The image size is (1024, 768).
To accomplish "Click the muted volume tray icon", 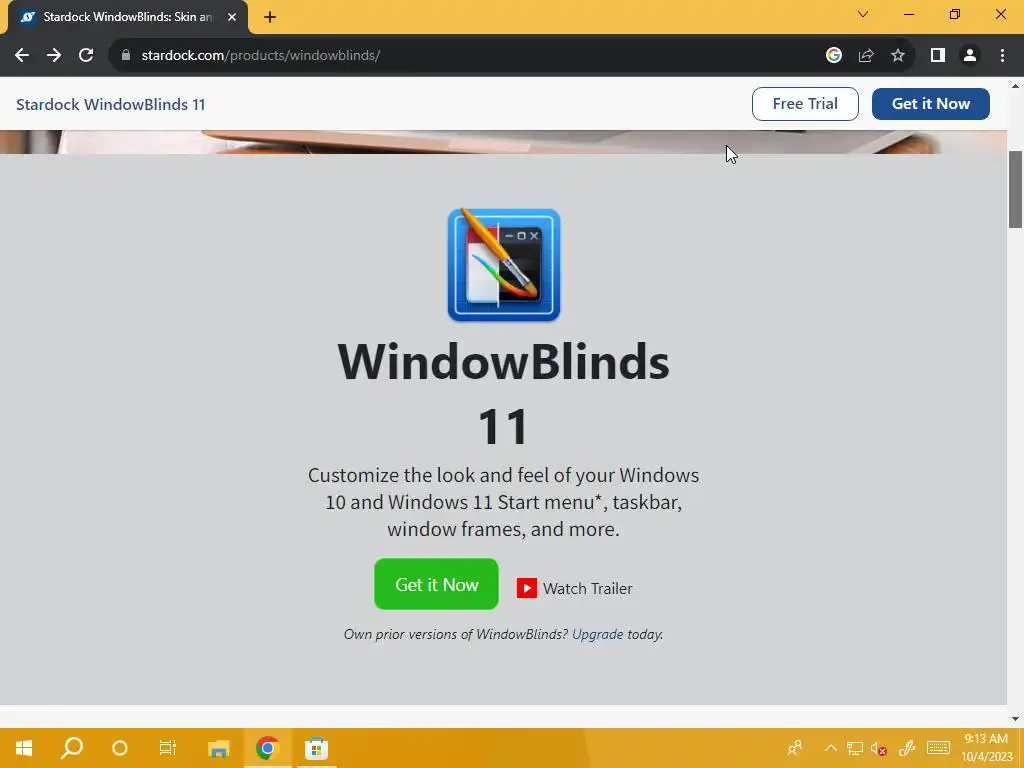I will click(878, 748).
